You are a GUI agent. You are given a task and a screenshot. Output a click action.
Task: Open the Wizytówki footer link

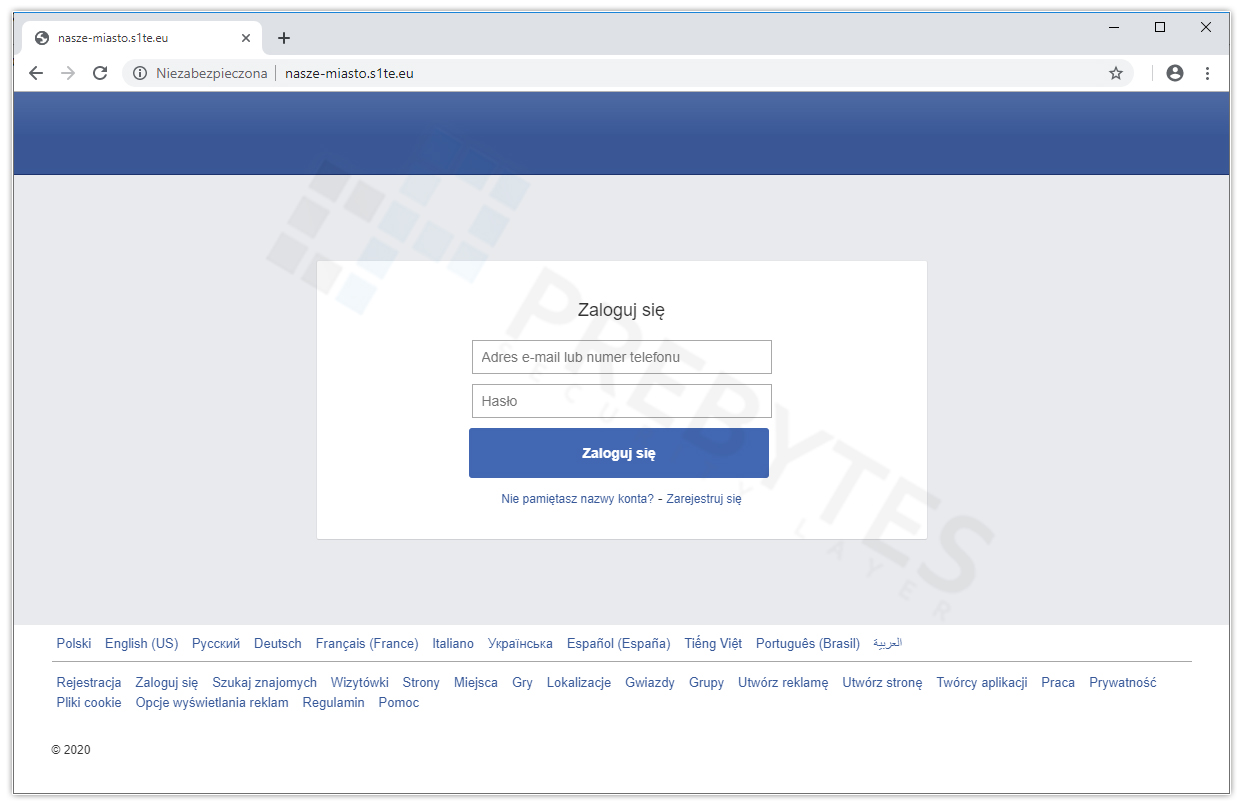360,683
